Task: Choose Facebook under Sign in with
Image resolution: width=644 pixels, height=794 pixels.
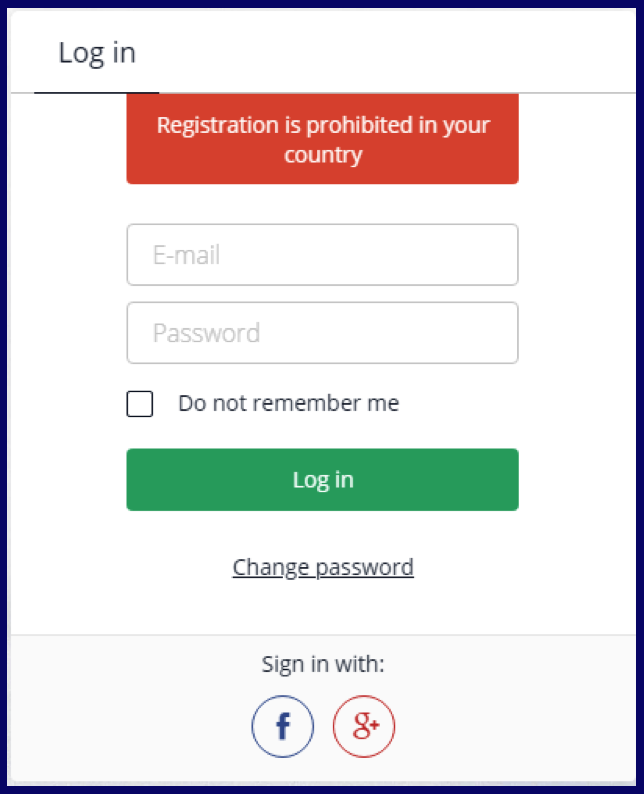Action: (283, 726)
